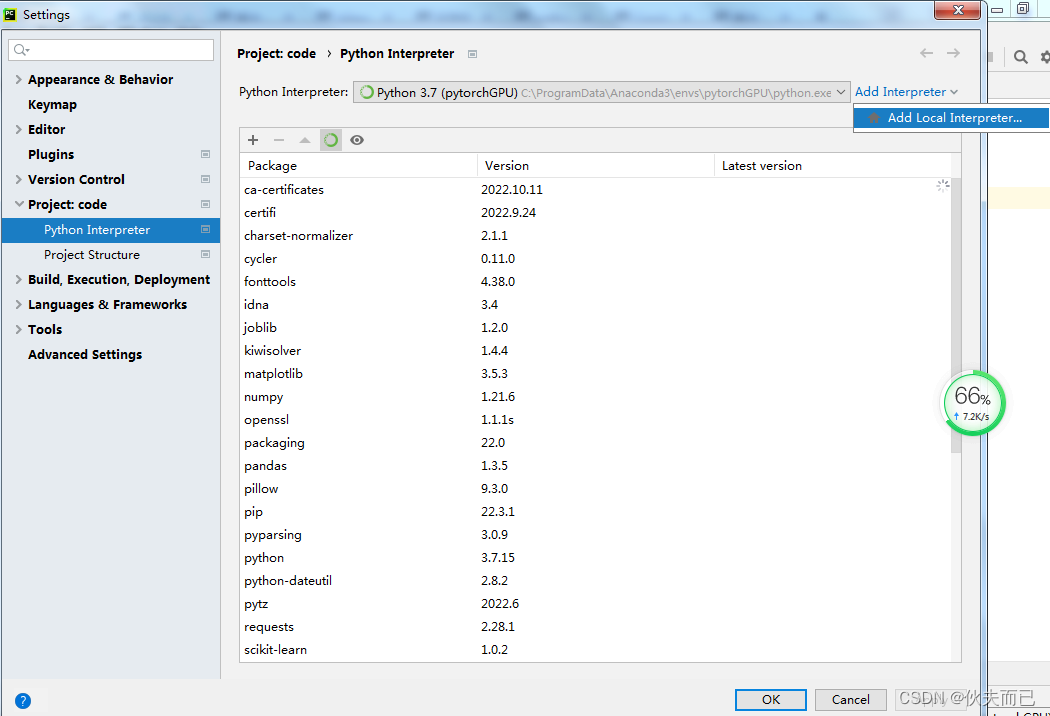Toggle show early releases eye icon
Image resolution: width=1050 pixels, height=716 pixels.
tap(357, 140)
